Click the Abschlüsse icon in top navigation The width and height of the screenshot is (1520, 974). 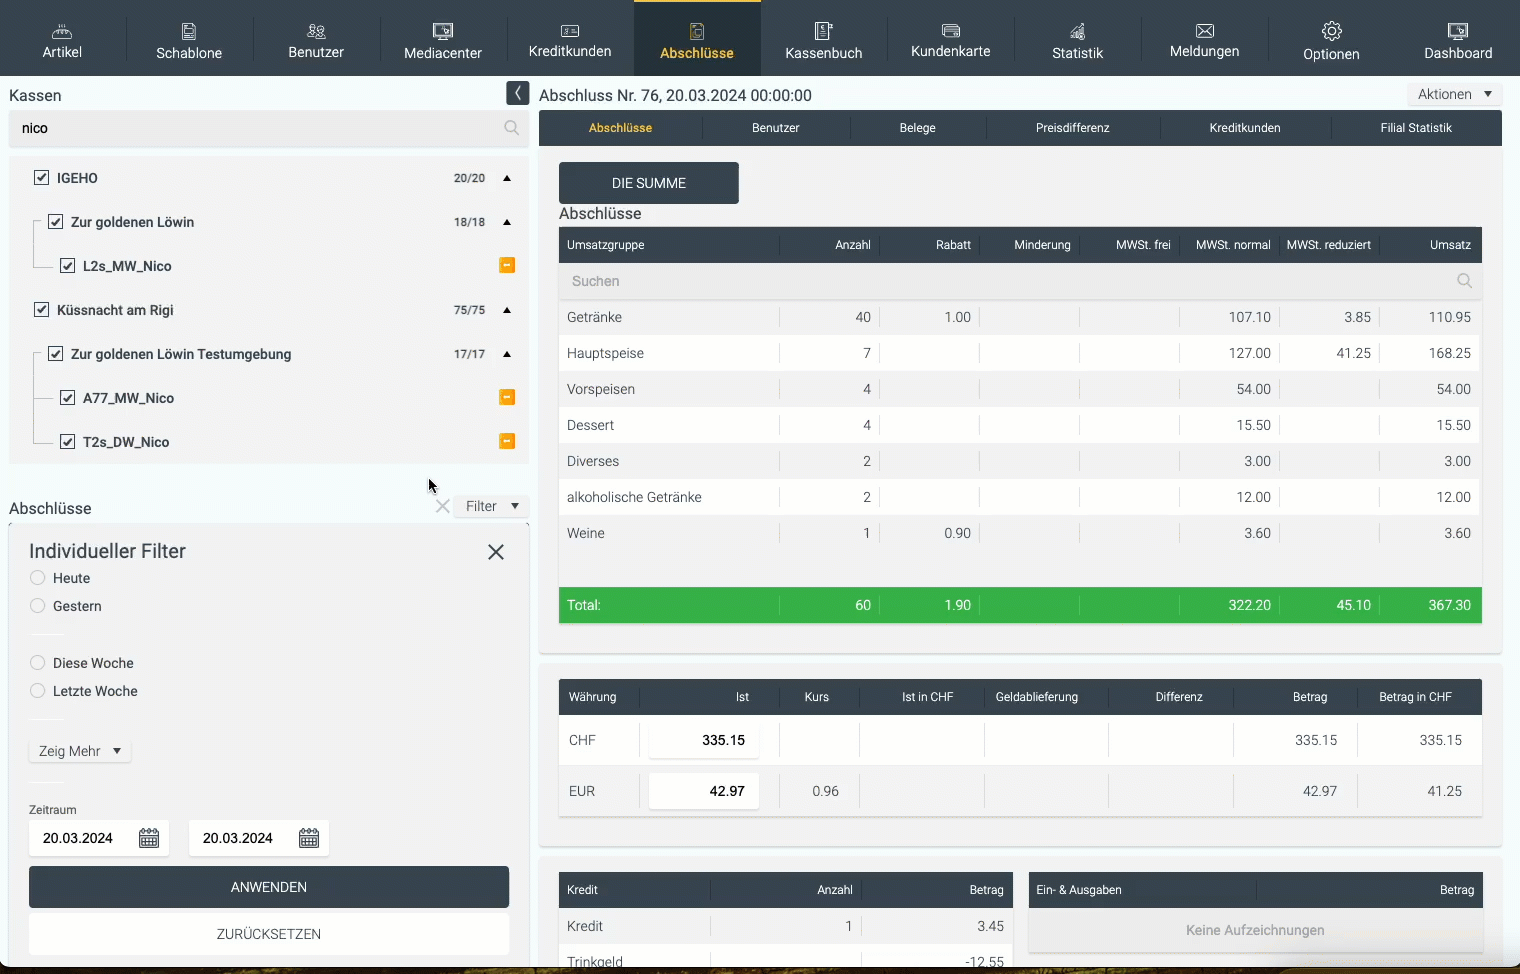click(x=697, y=31)
